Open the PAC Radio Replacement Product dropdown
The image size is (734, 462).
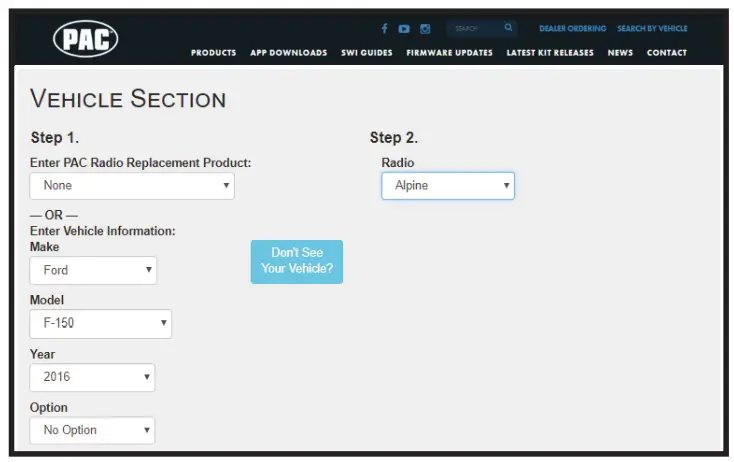132,186
